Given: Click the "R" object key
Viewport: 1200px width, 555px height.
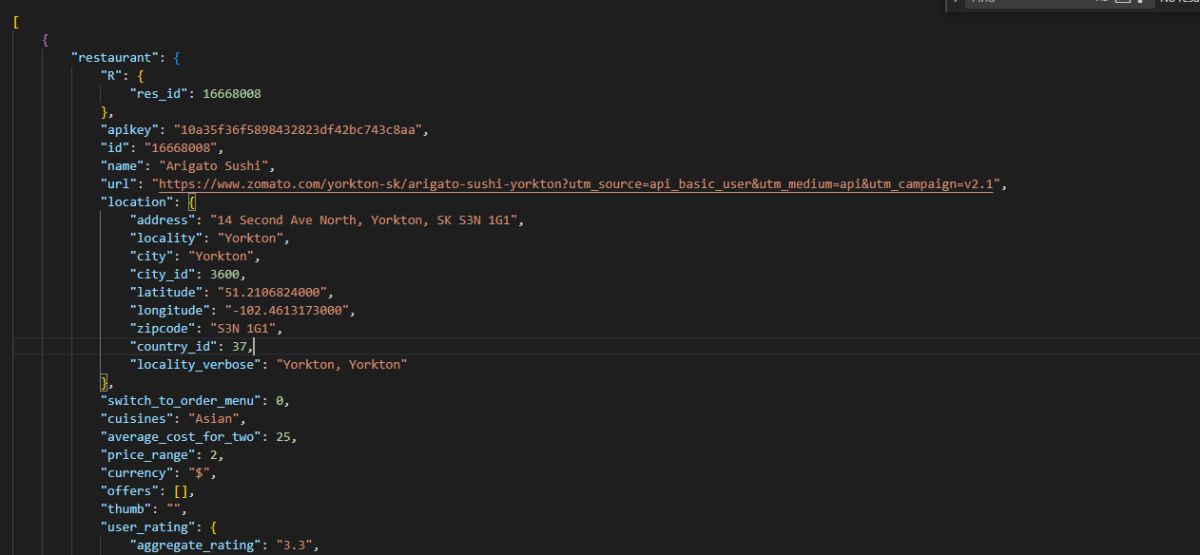Looking at the screenshot, I should click(114, 76).
